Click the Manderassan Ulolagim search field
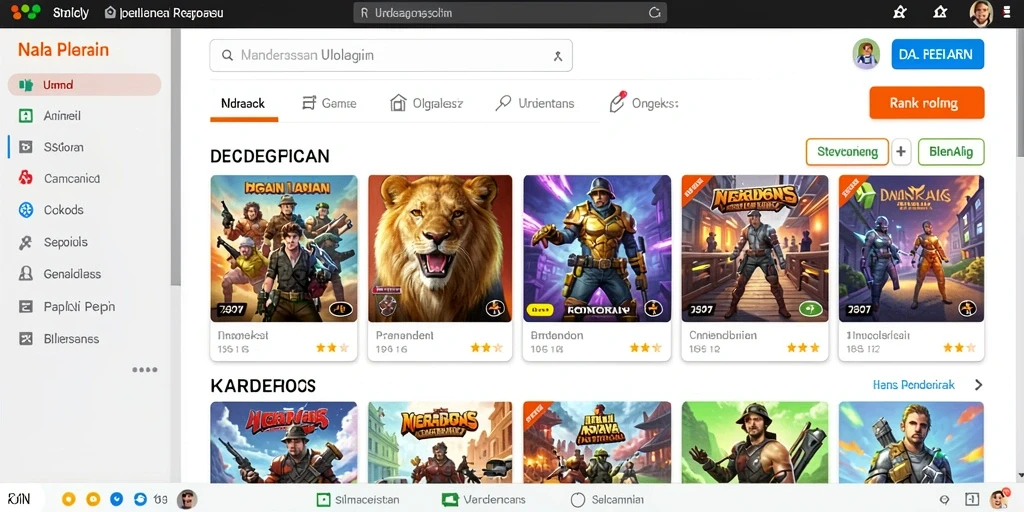Screen dimensions: 1024x512 391,56
